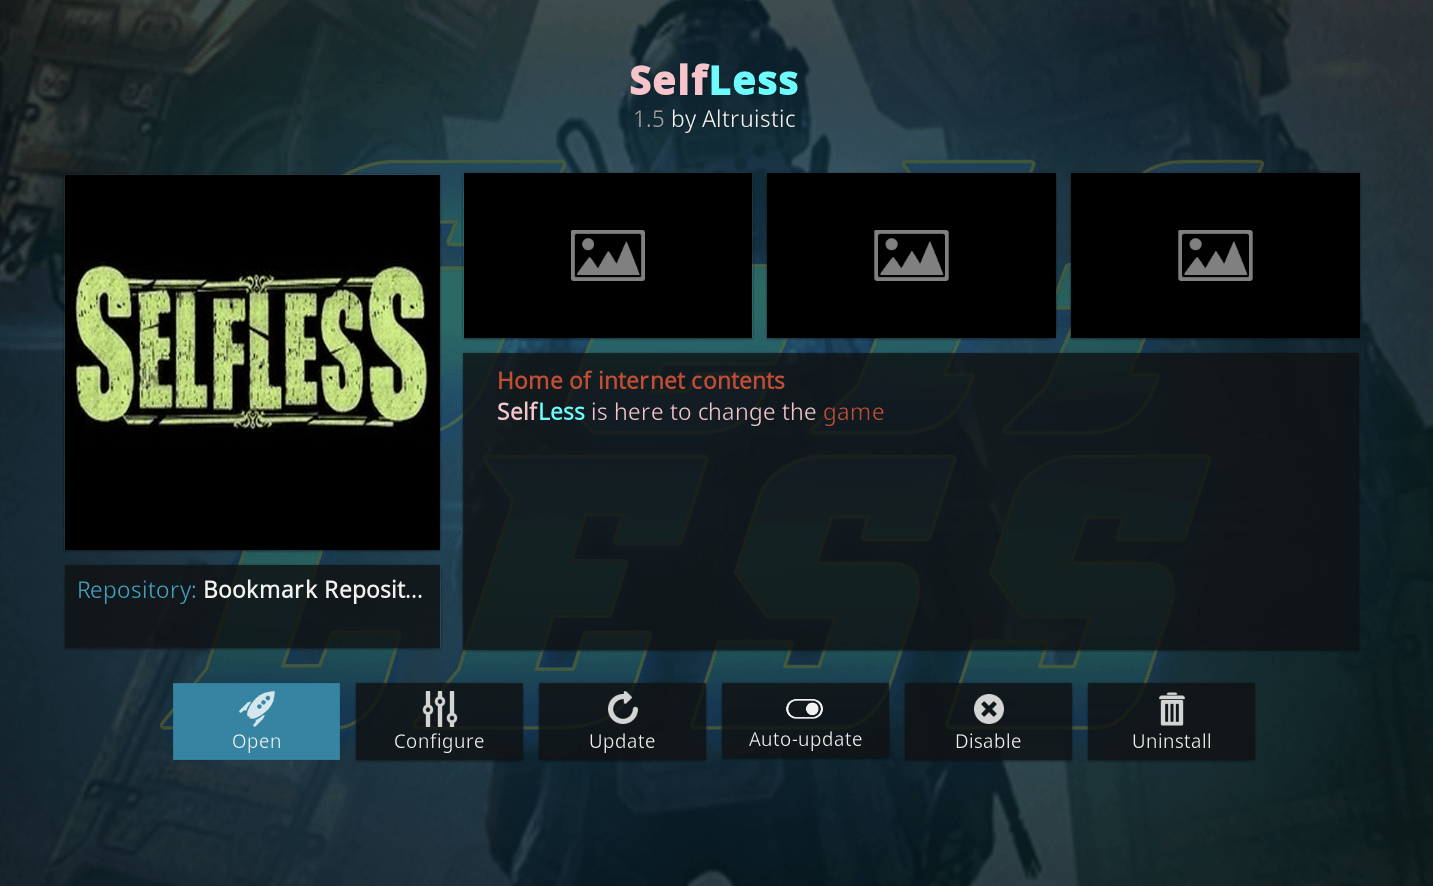
Task: Open the last screenshot placeholder image
Action: [x=1215, y=256]
